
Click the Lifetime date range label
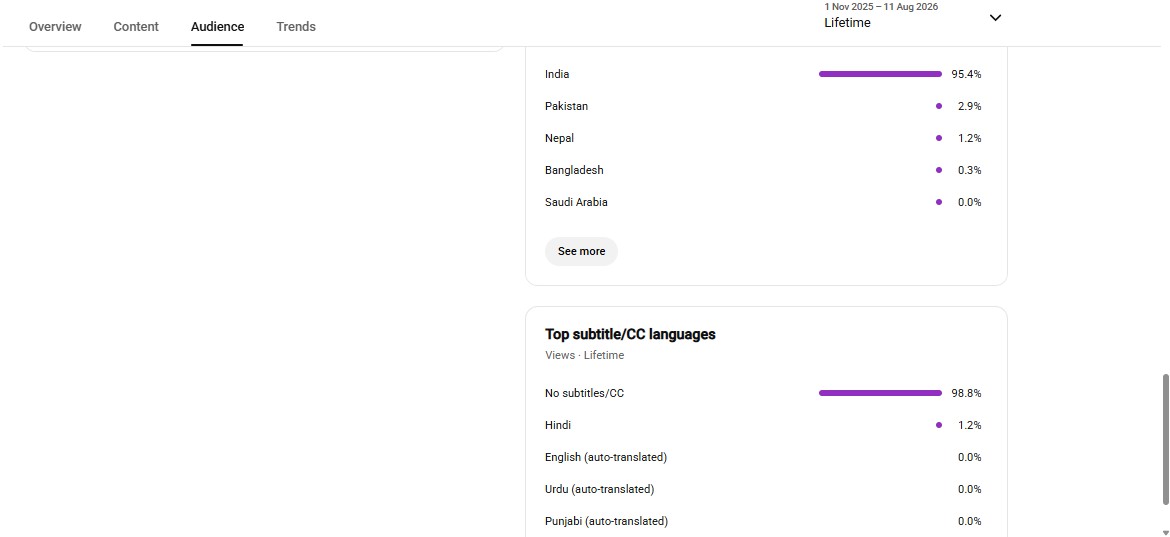(x=847, y=22)
